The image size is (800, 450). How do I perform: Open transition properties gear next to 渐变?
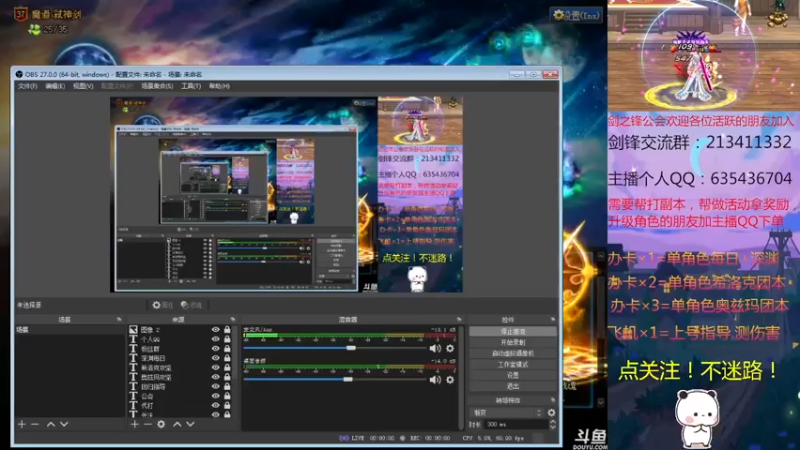pyautogui.click(x=552, y=412)
